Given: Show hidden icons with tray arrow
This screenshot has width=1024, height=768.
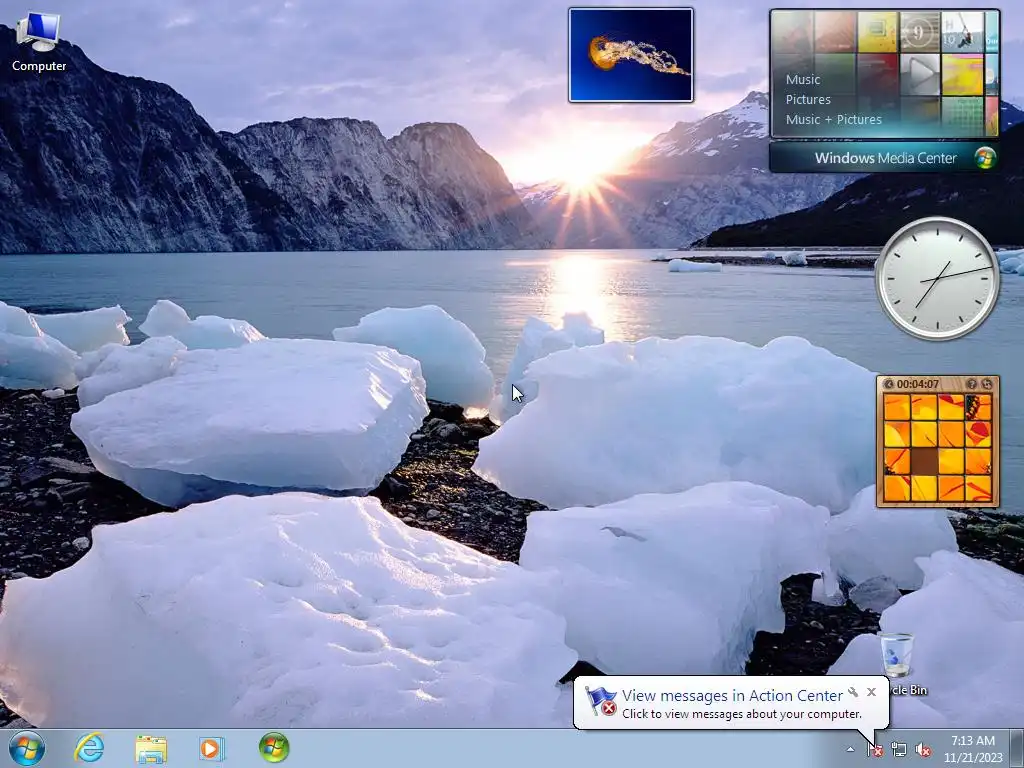Looking at the screenshot, I should [850, 750].
